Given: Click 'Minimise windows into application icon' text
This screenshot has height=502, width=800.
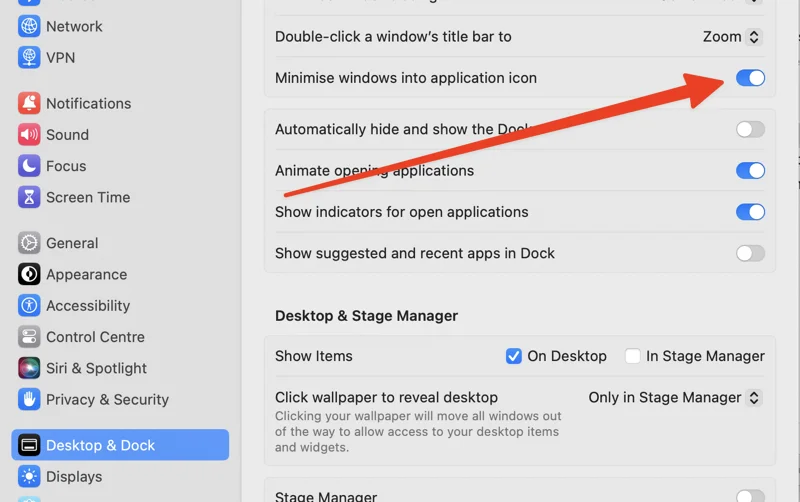Looking at the screenshot, I should tap(406, 78).
